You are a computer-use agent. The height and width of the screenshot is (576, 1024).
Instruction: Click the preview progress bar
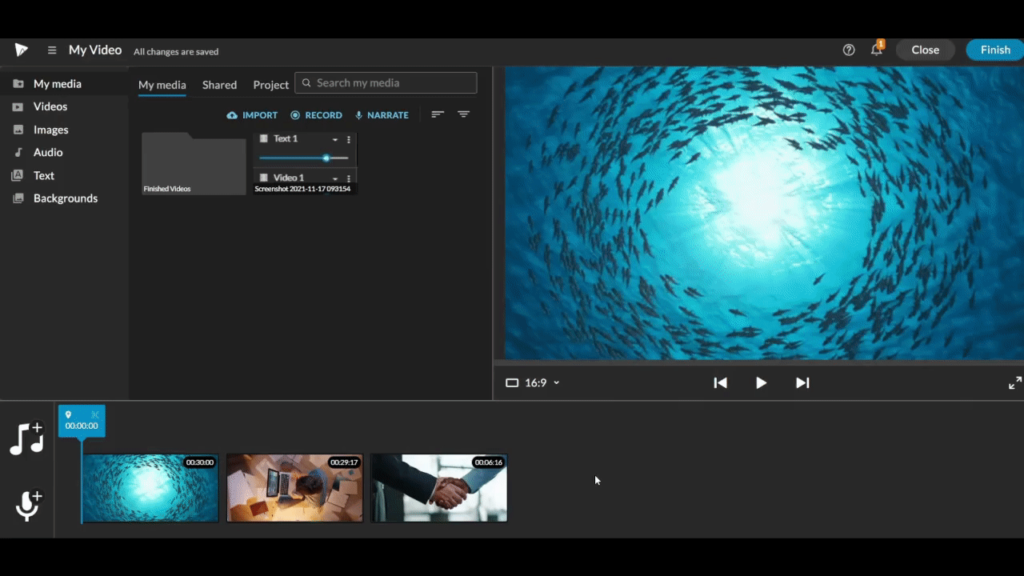pos(759,362)
